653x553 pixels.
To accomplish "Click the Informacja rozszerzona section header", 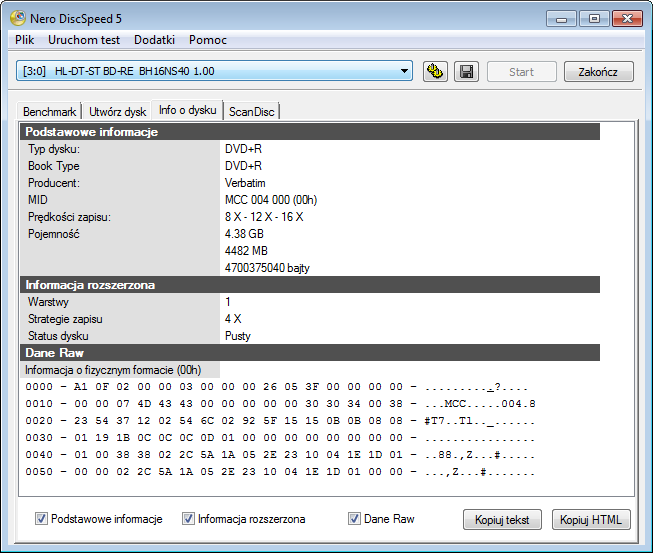I will [310, 285].
